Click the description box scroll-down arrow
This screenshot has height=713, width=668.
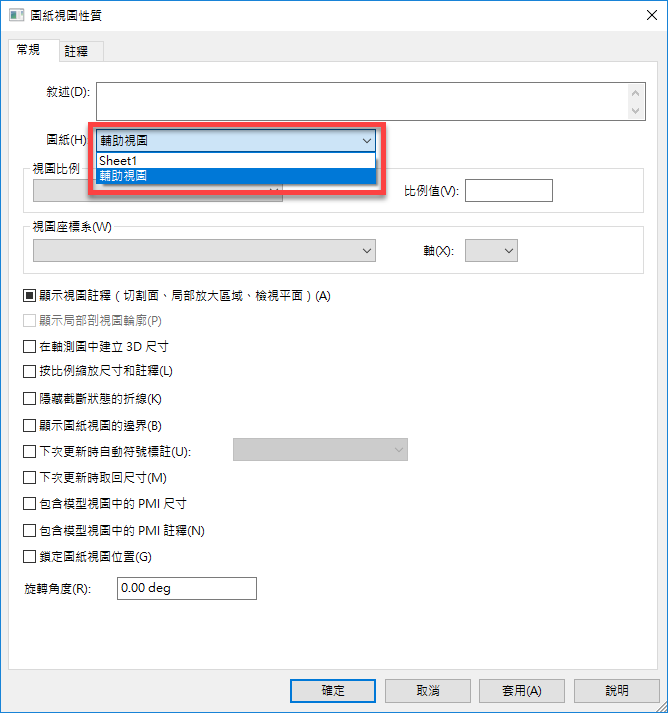click(x=635, y=110)
